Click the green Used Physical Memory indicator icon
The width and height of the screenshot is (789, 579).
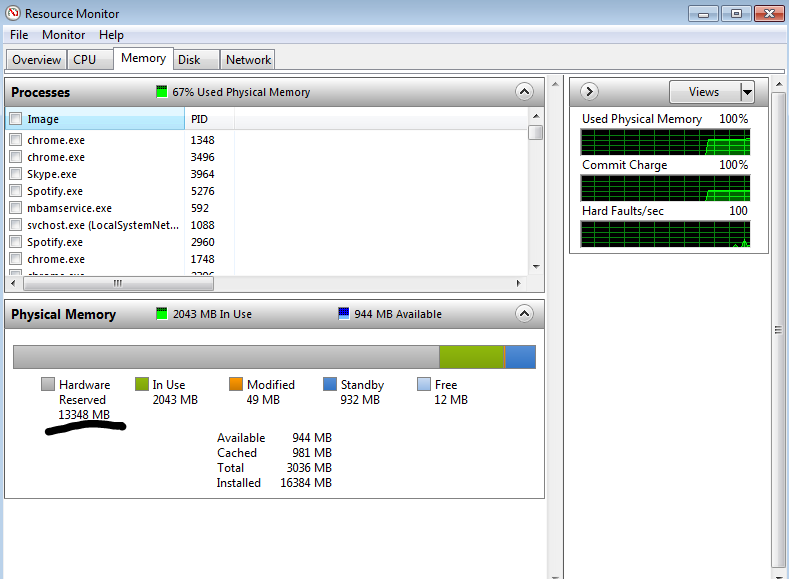162,92
